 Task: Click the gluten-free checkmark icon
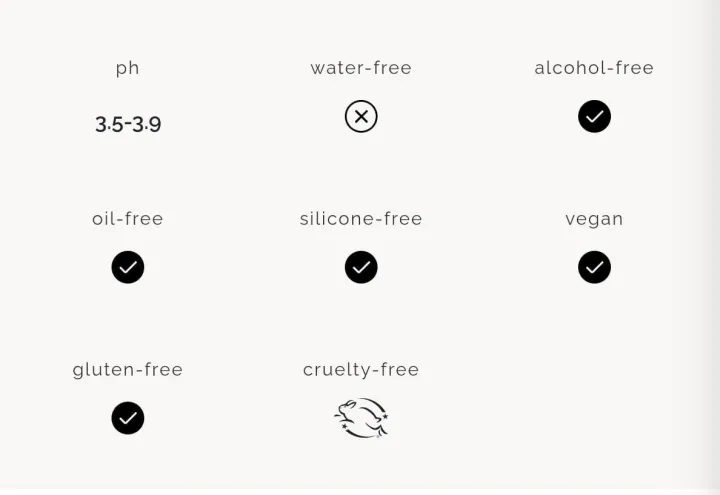[x=128, y=418]
